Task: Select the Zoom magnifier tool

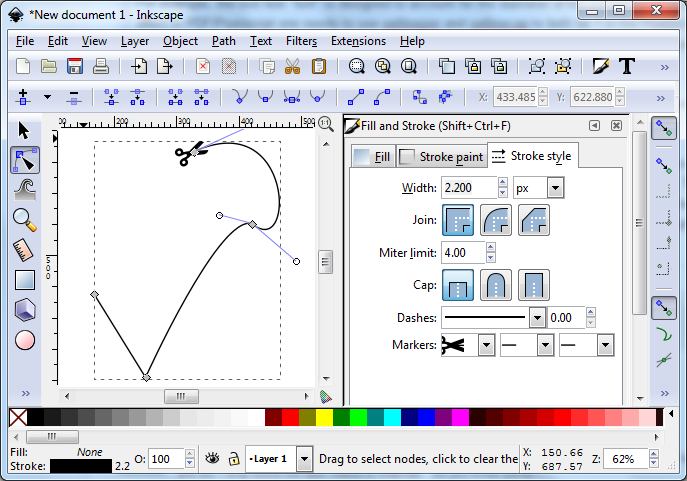Action: [25, 220]
